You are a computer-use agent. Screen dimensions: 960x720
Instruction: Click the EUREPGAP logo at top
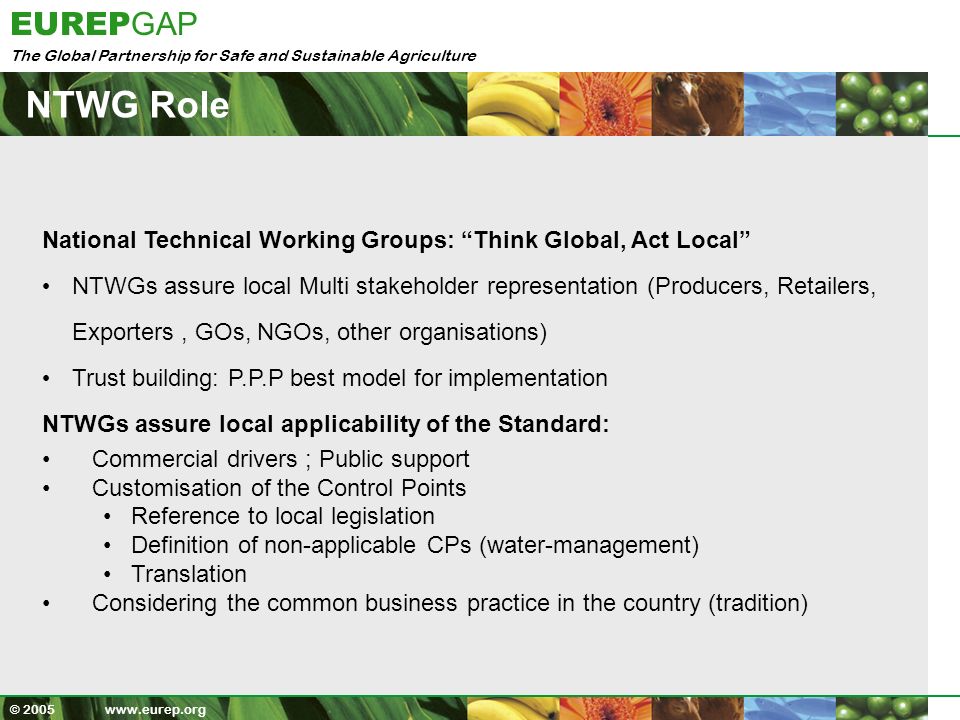(x=104, y=24)
